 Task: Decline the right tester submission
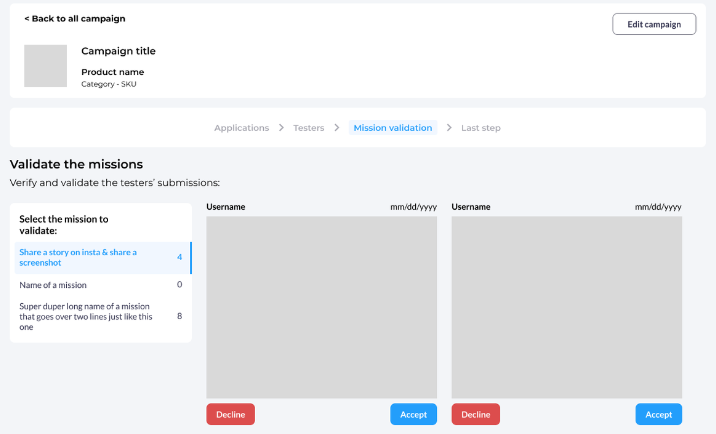point(475,414)
